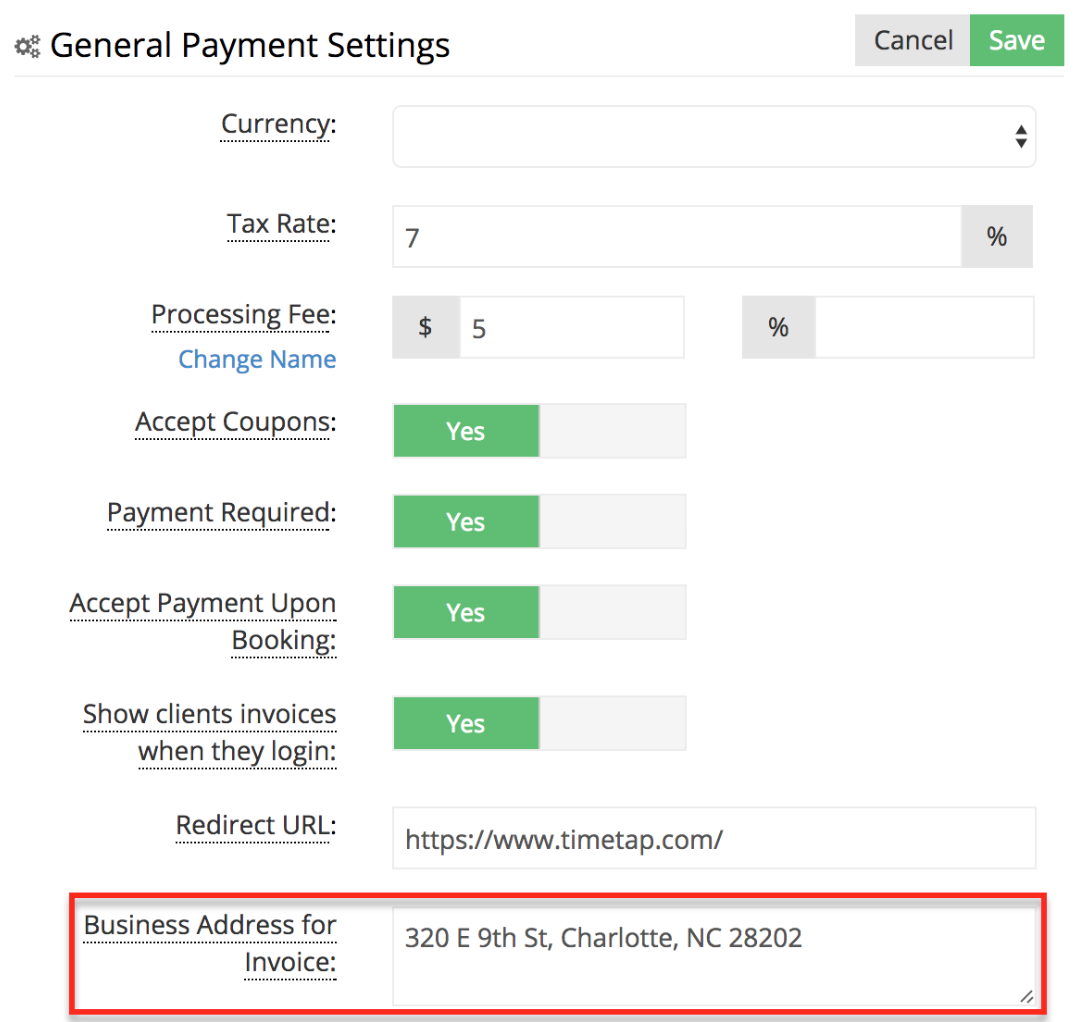Turn off showing clients invoices when they login

pos(610,722)
